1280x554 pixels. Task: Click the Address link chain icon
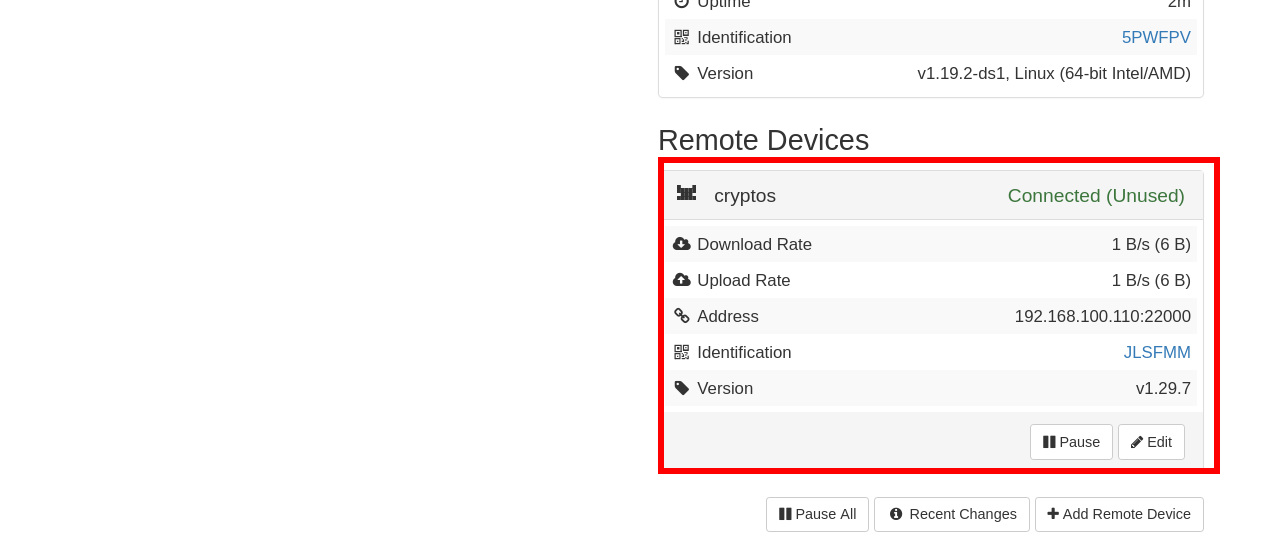[682, 316]
